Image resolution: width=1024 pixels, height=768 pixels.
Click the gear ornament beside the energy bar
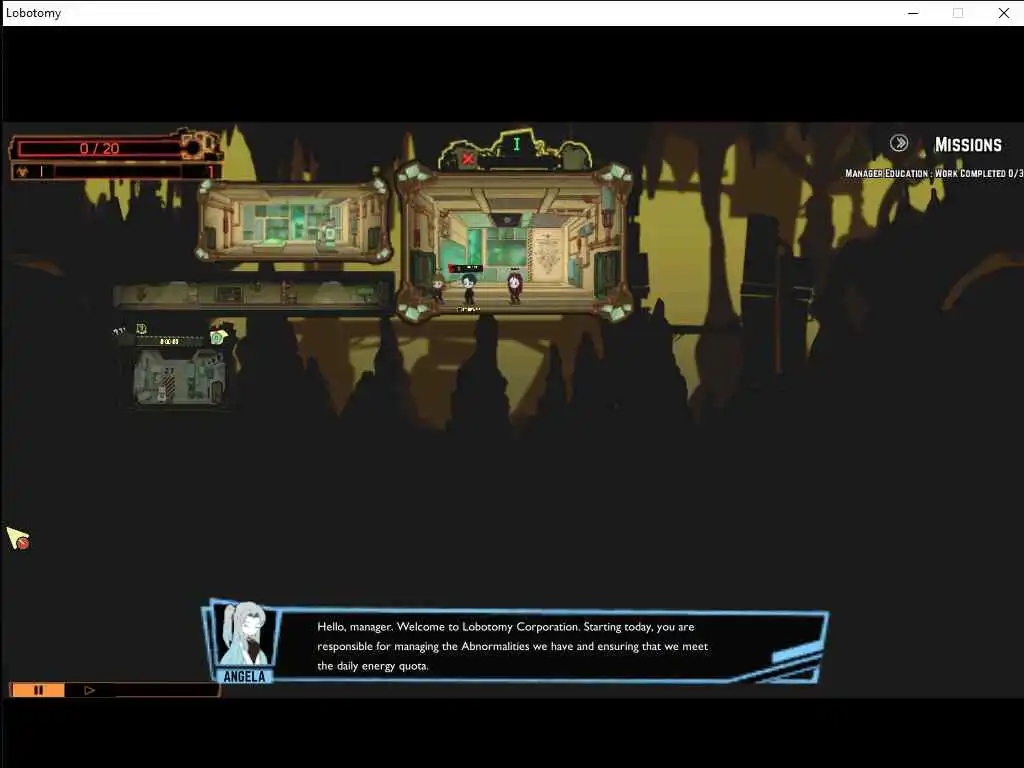[198, 144]
